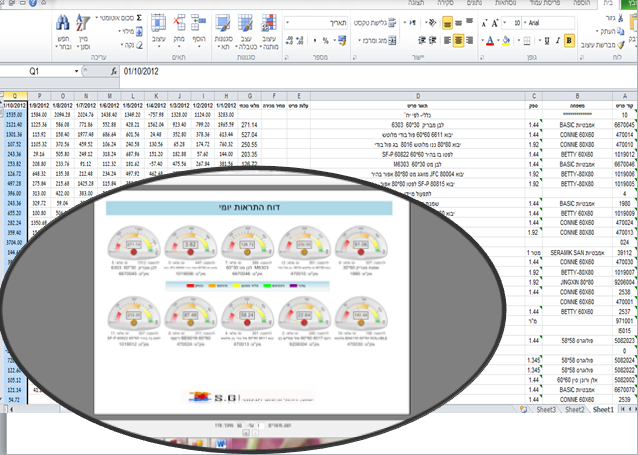Toggle Underline formatting
This screenshot has height=455, width=638.
click(547, 41)
